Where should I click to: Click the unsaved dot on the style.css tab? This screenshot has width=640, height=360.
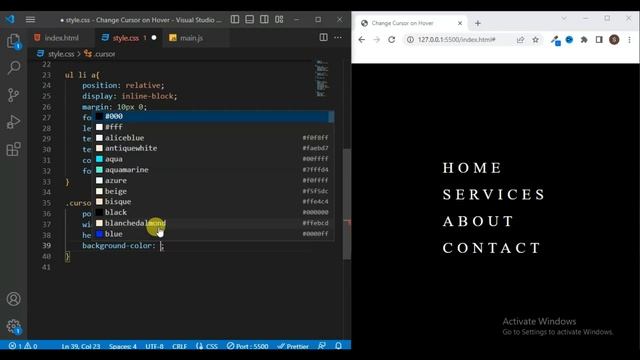click(x=154, y=38)
